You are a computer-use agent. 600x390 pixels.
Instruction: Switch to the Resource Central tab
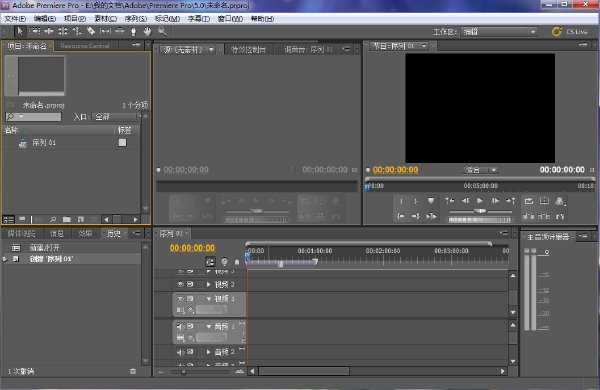coord(85,46)
